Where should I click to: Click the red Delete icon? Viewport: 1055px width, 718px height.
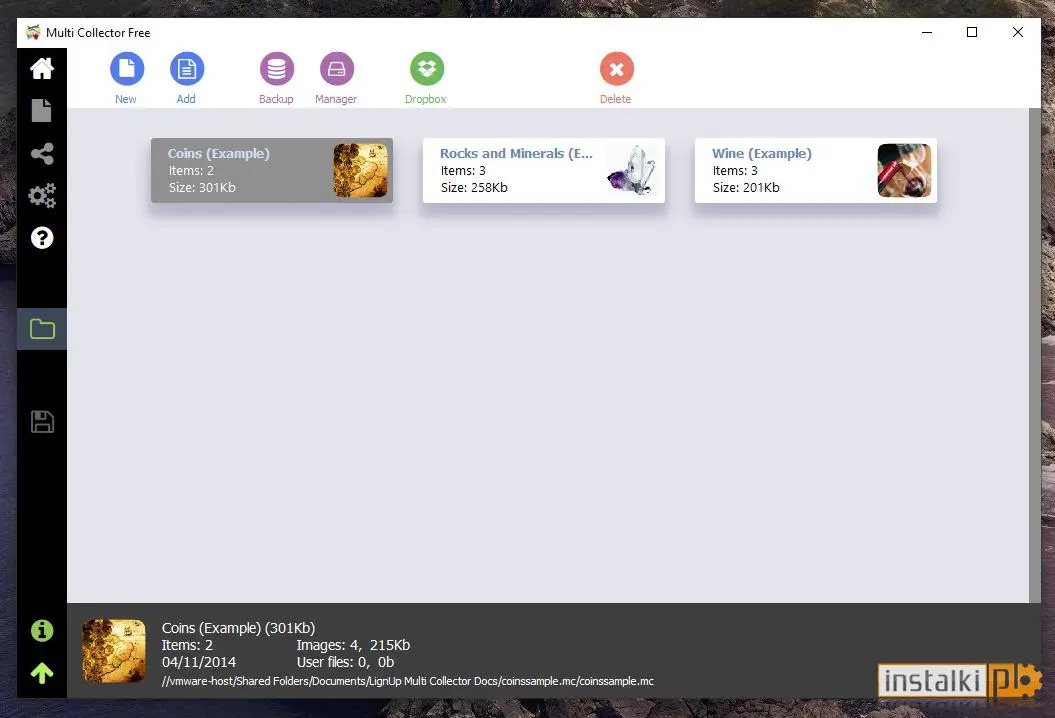(616, 69)
